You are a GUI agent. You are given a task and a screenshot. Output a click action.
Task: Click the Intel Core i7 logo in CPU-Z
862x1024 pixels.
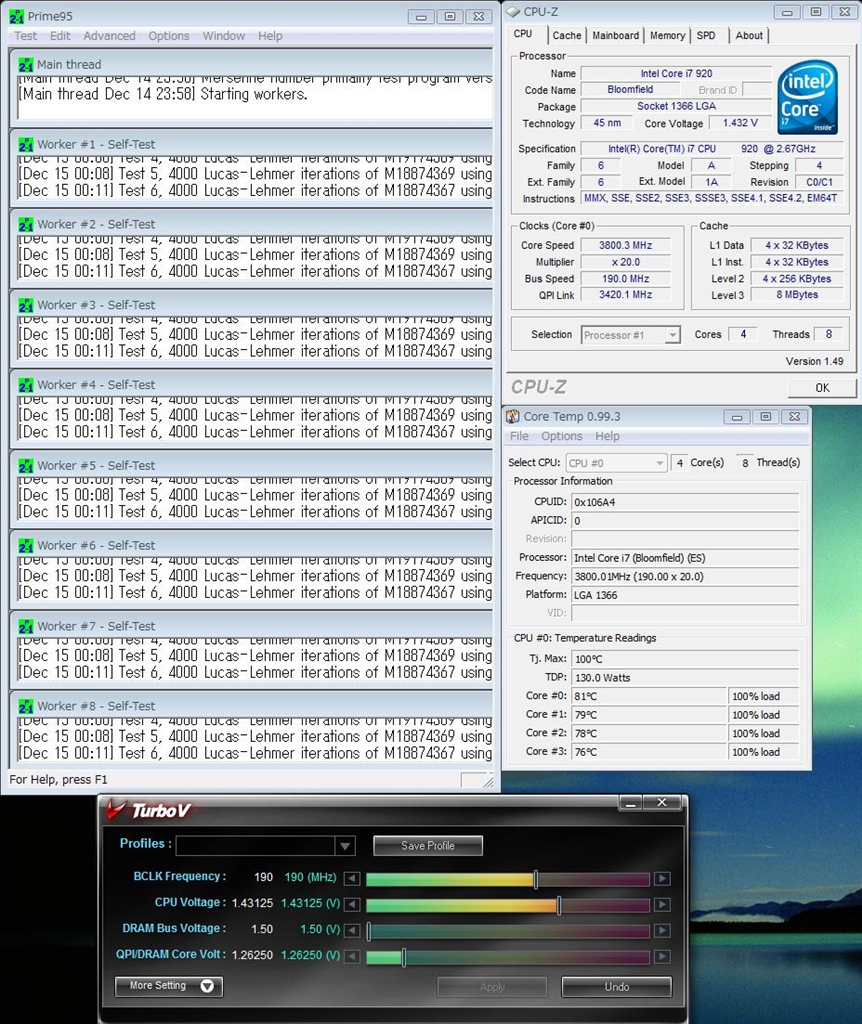pos(807,97)
